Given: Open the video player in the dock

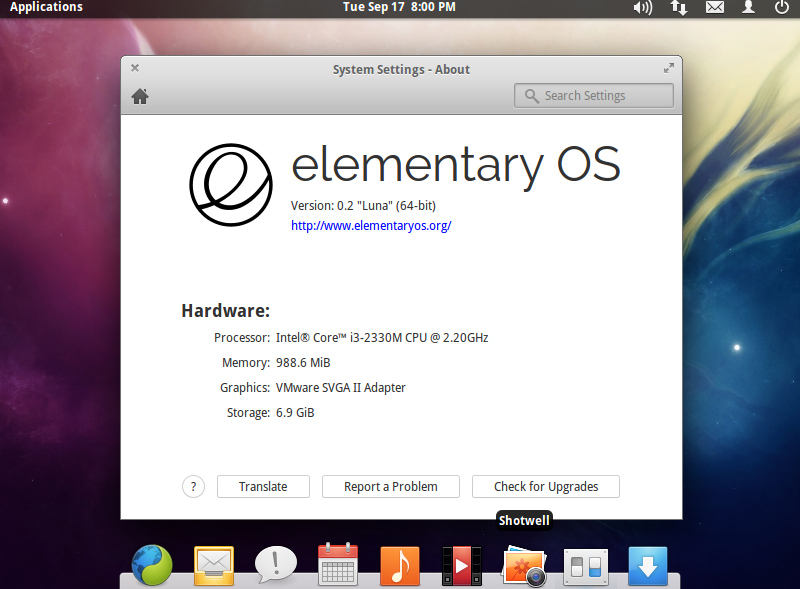Looking at the screenshot, I should (x=462, y=566).
